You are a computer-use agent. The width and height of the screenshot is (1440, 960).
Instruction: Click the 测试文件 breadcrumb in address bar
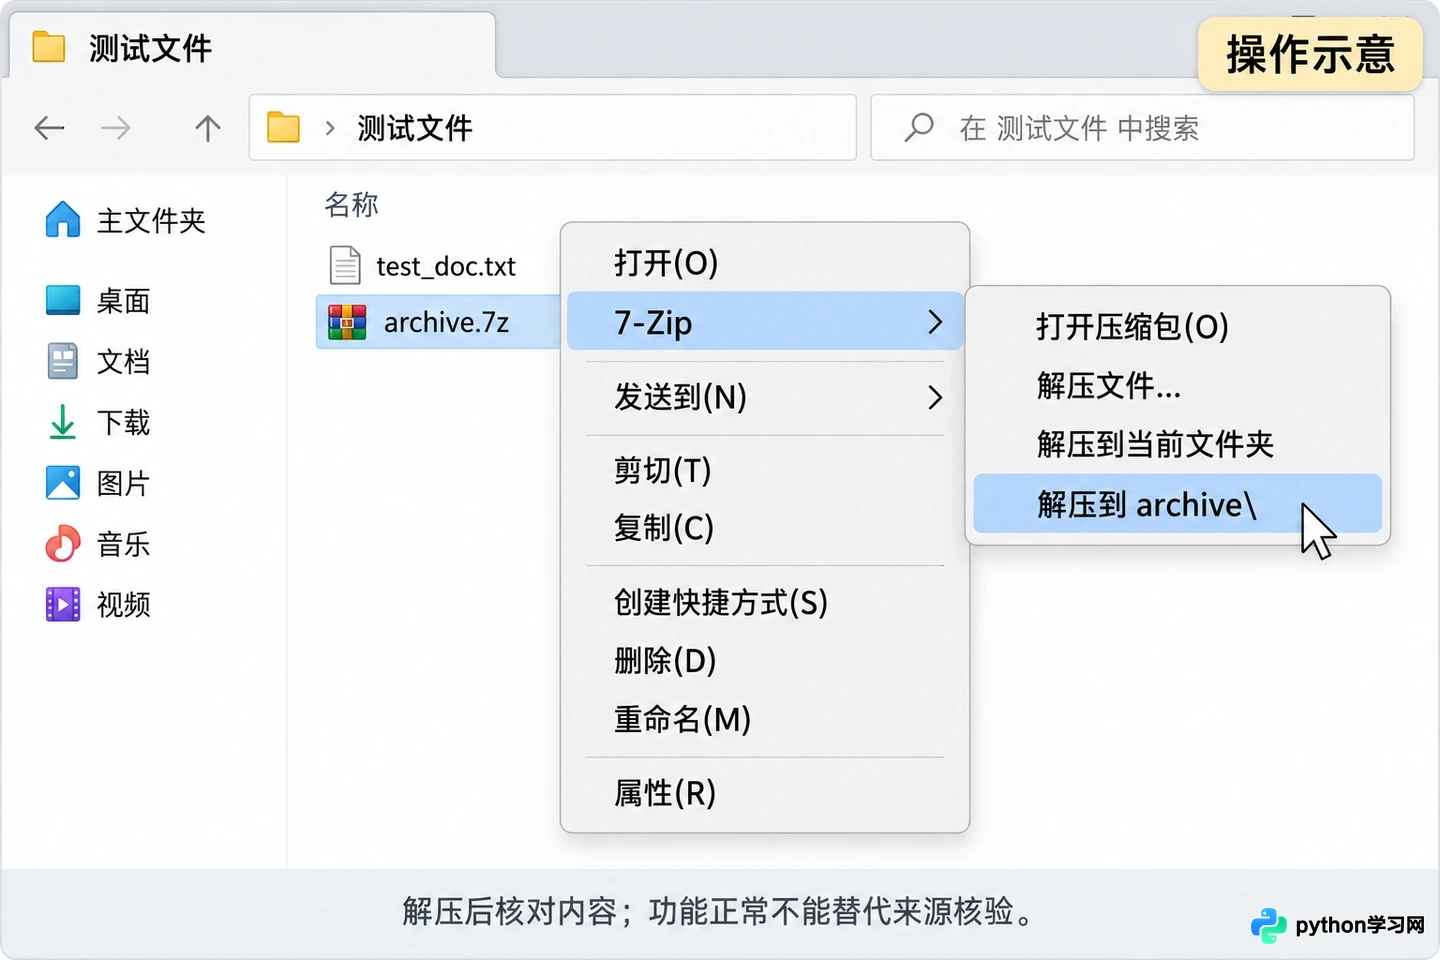415,128
